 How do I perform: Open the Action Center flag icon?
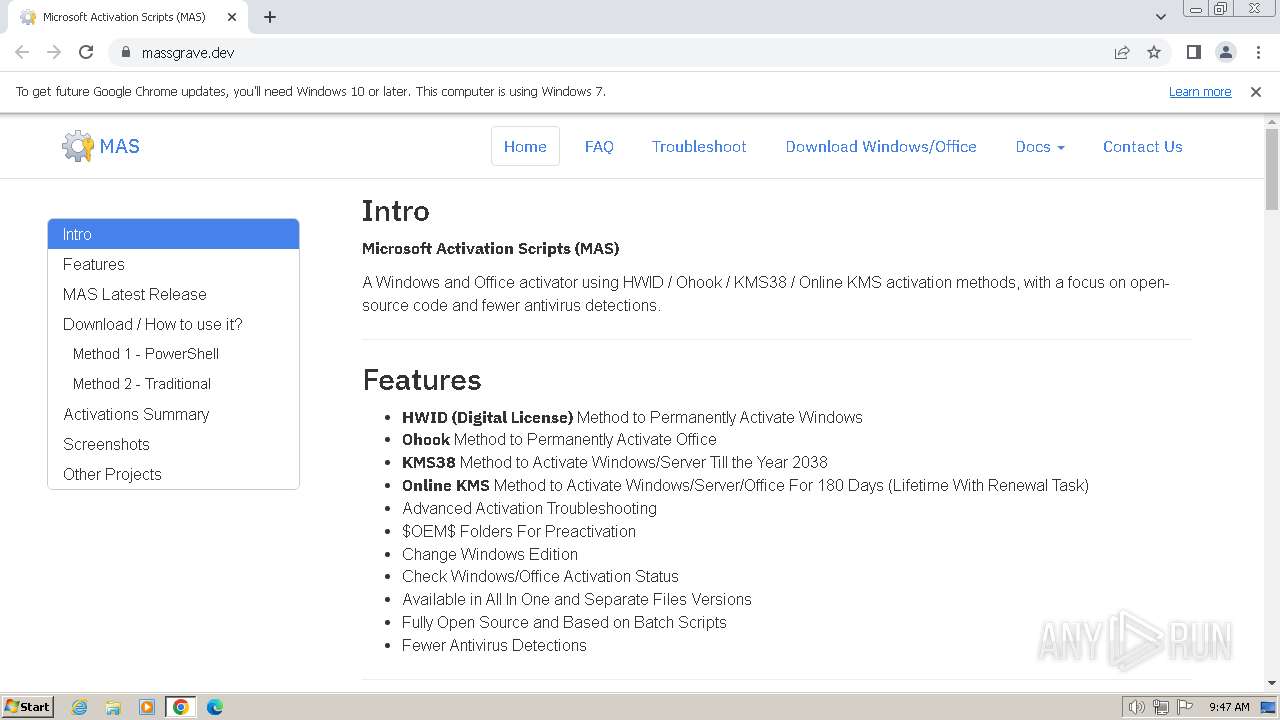coord(1185,707)
